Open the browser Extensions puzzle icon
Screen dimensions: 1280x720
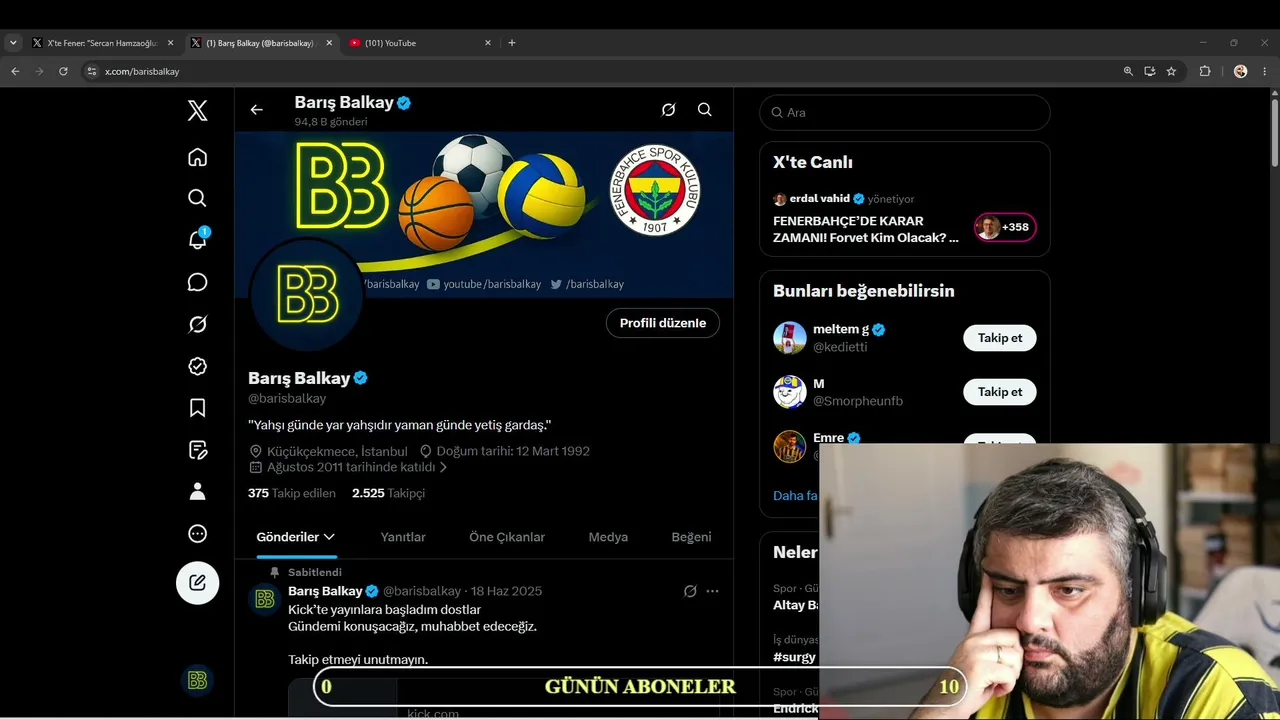(1205, 71)
